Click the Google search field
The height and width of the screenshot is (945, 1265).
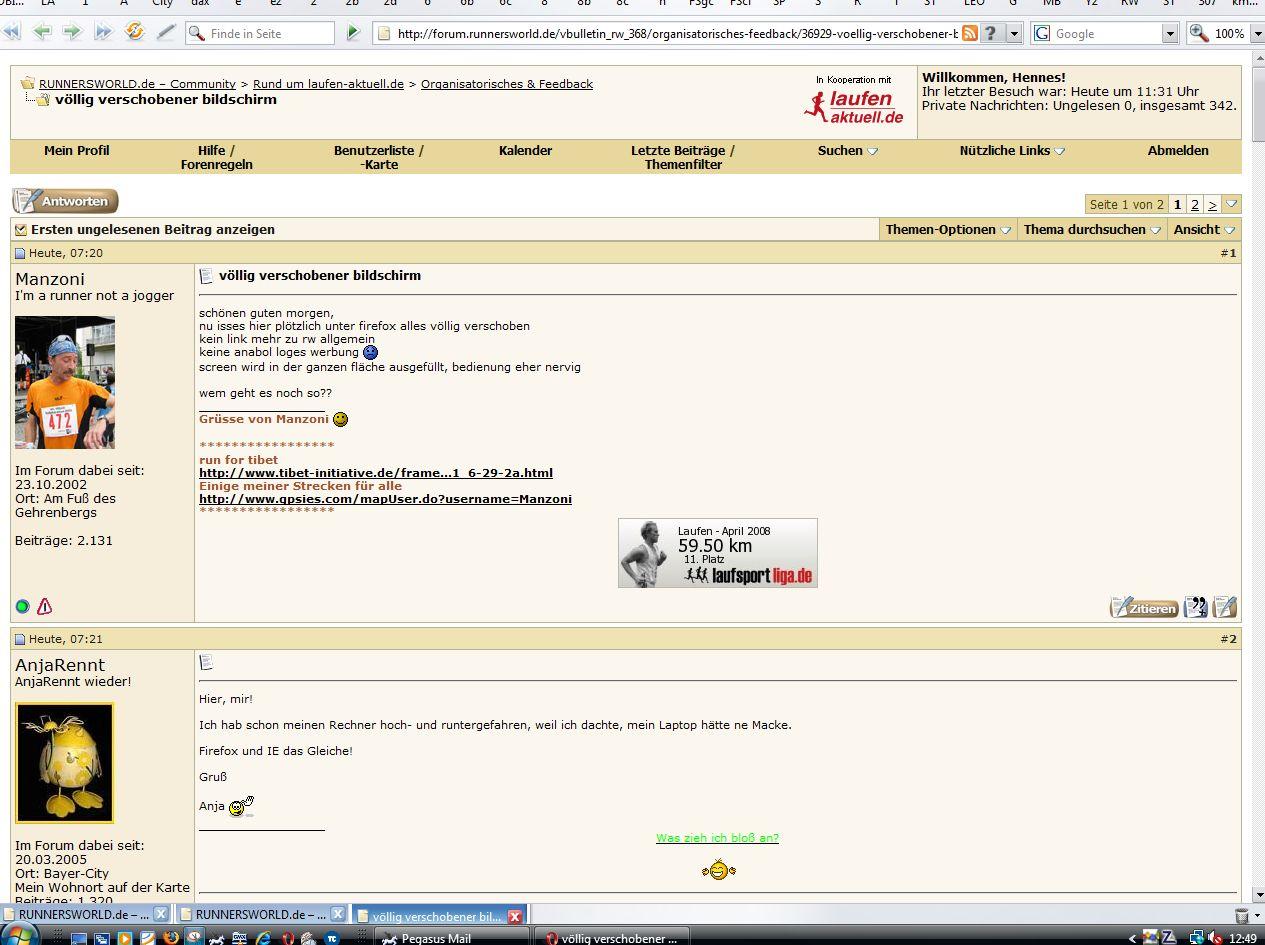[1106, 34]
